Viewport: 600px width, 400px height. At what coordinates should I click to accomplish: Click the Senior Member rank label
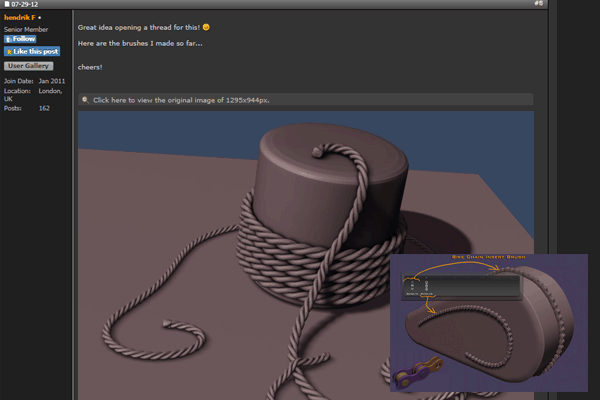tap(26, 29)
